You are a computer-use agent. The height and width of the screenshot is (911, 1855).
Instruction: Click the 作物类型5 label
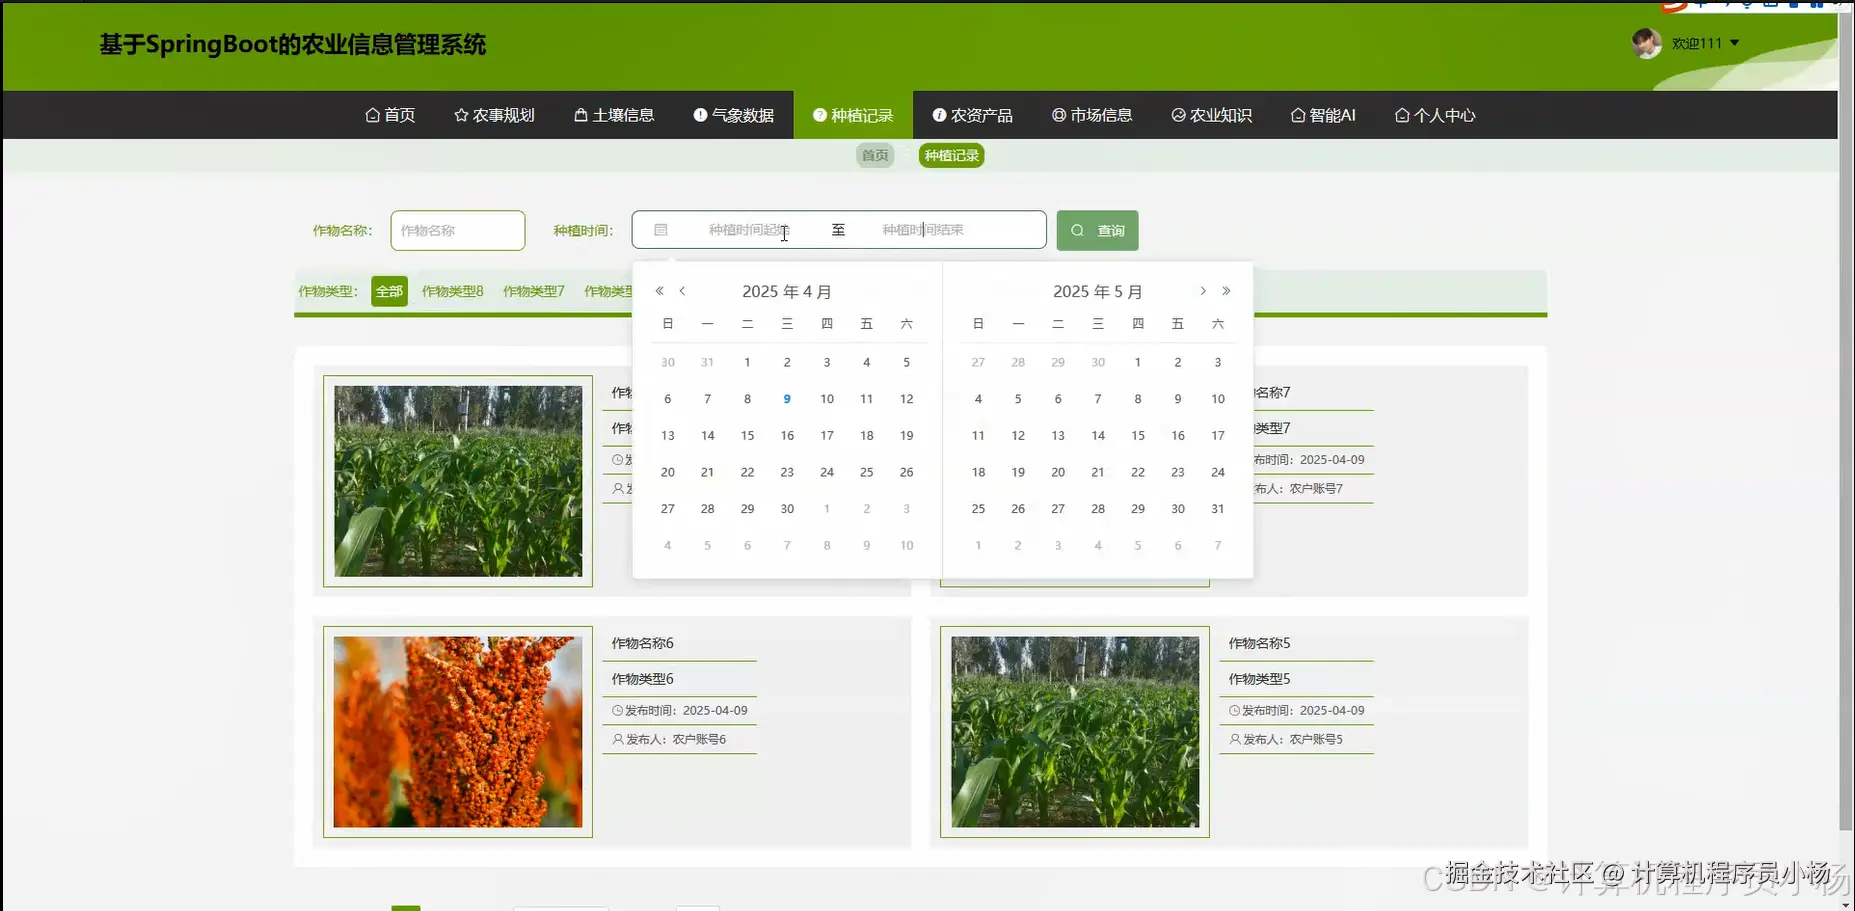click(x=1260, y=679)
